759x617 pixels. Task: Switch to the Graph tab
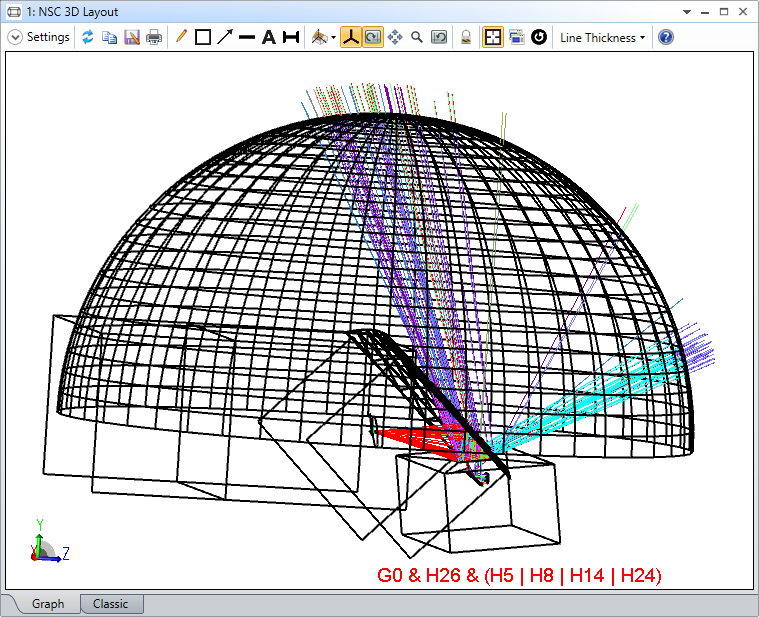tap(48, 604)
